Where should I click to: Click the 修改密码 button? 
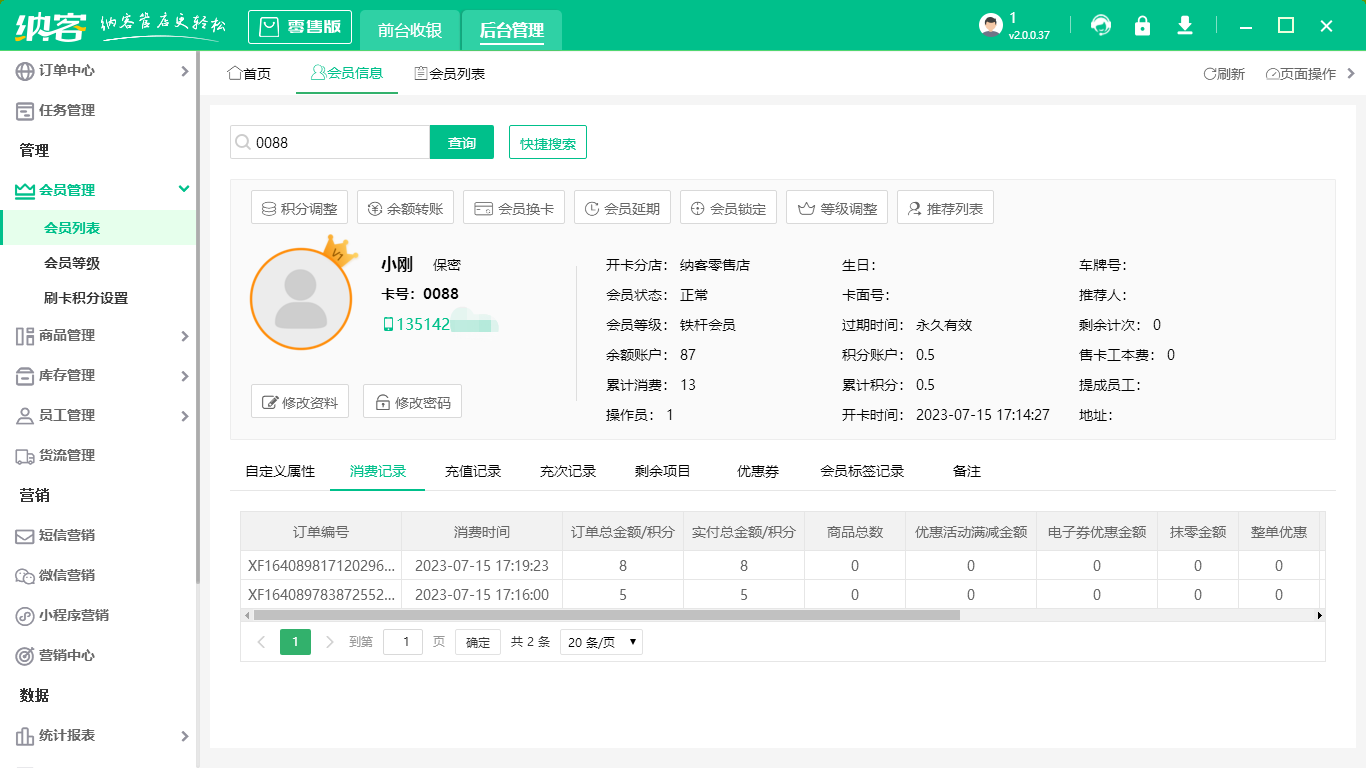tap(412, 401)
